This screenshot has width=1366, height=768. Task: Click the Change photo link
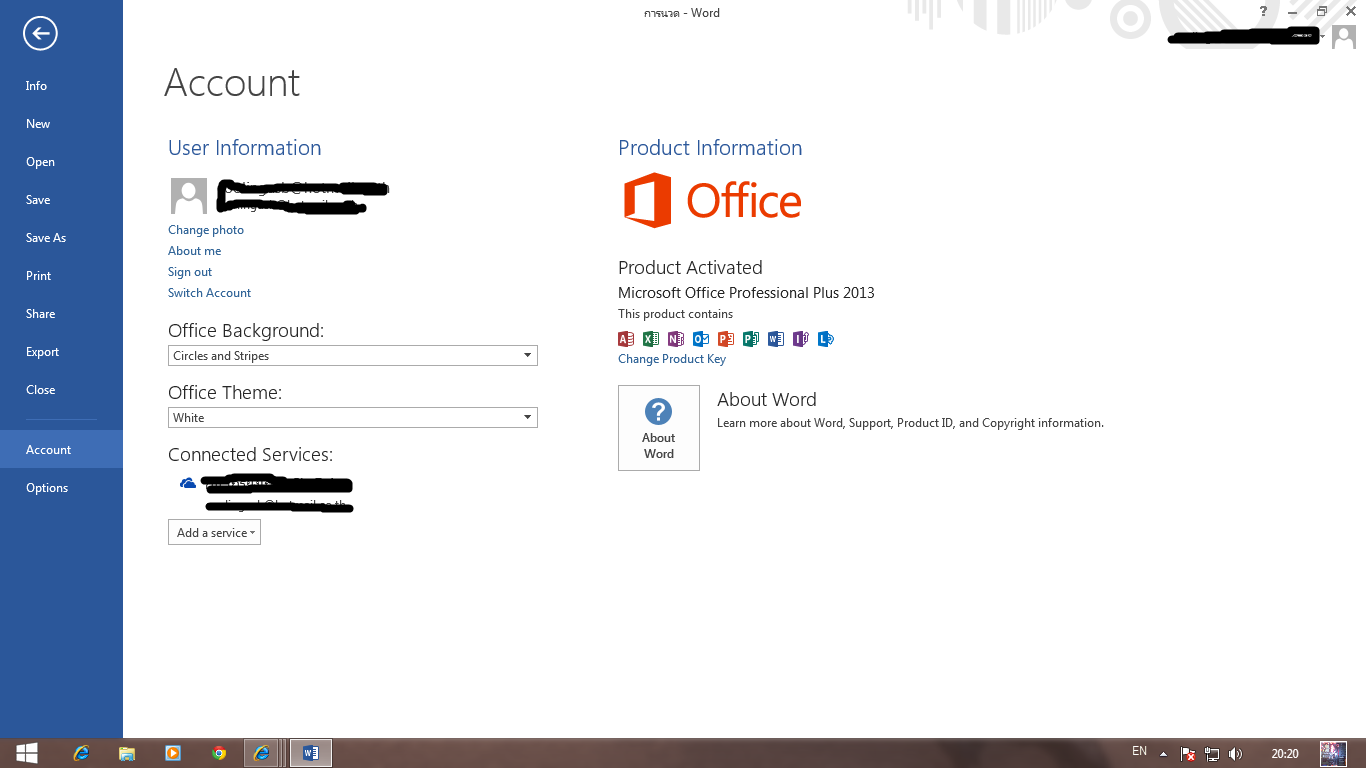[x=206, y=230]
